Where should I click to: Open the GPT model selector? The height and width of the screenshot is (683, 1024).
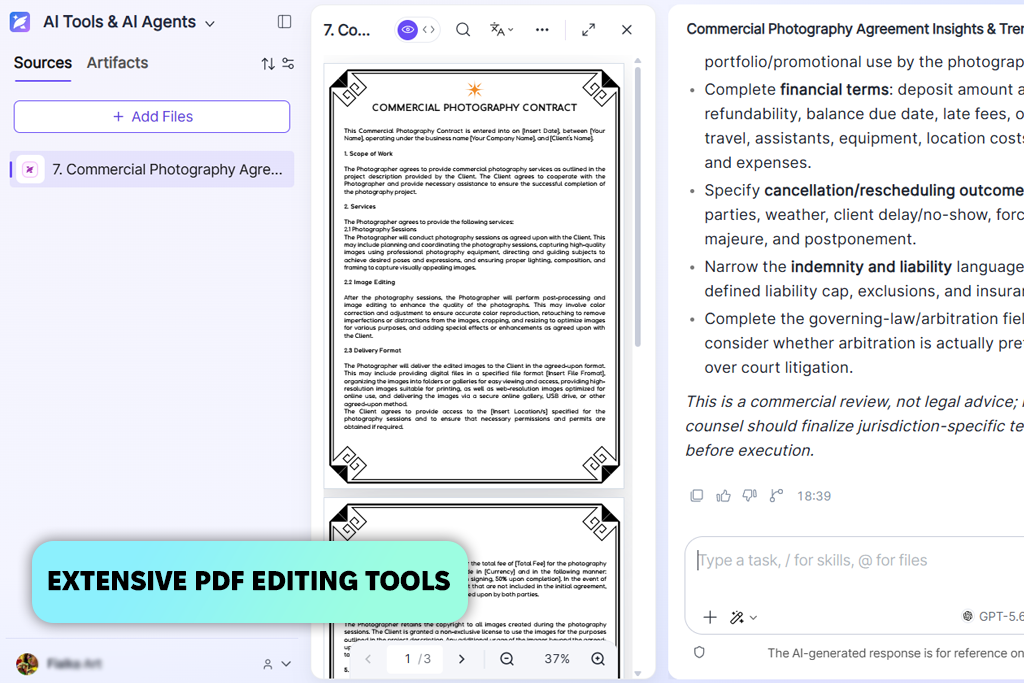click(993, 616)
